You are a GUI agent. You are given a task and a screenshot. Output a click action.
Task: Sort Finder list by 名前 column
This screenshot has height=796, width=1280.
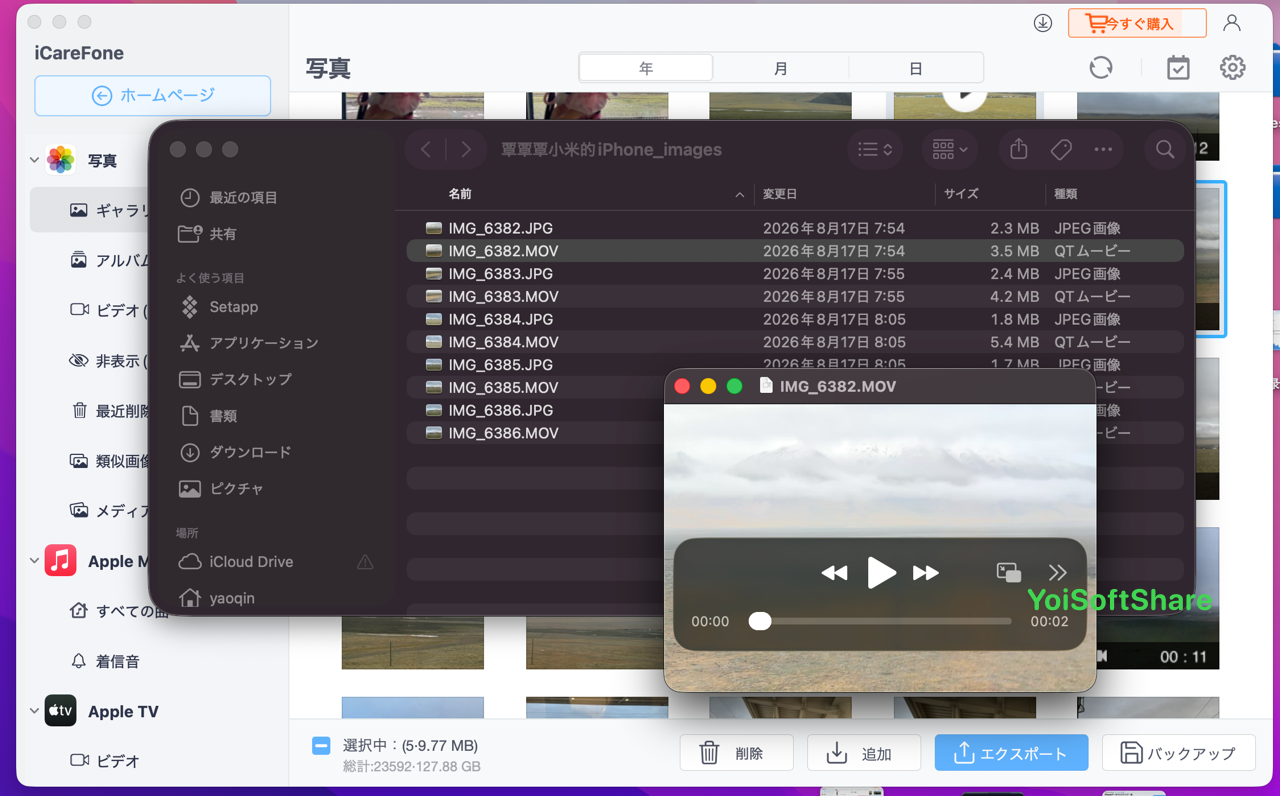point(460,194)
